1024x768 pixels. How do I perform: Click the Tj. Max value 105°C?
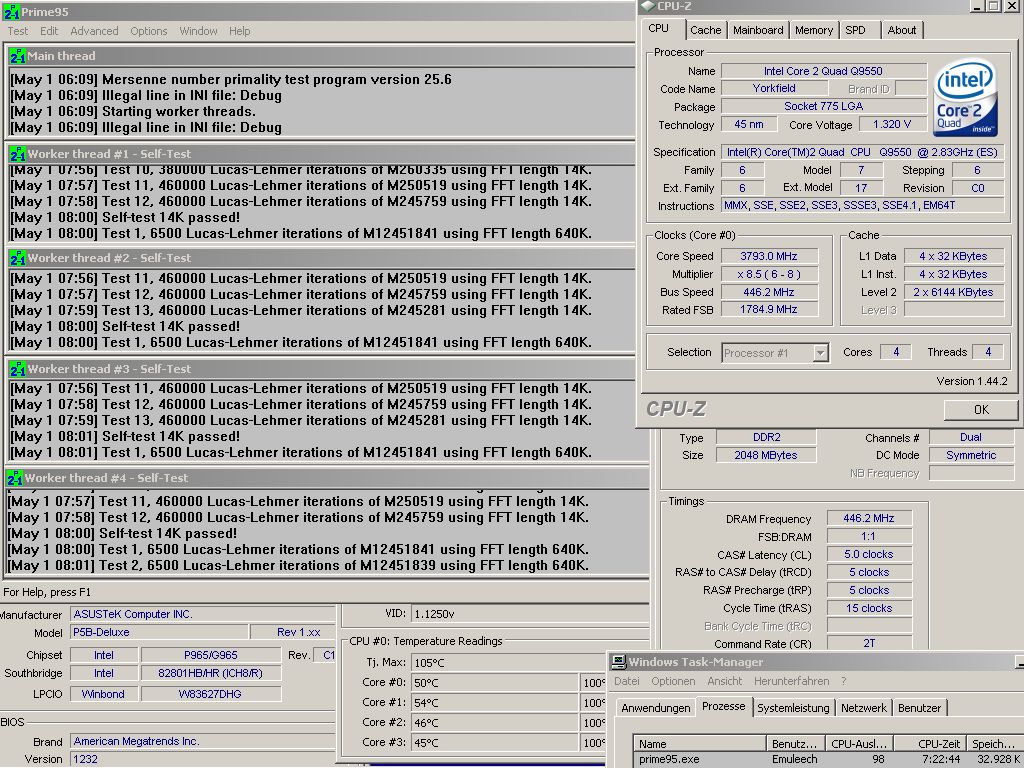pyautogui.click(x=509, y=663)
